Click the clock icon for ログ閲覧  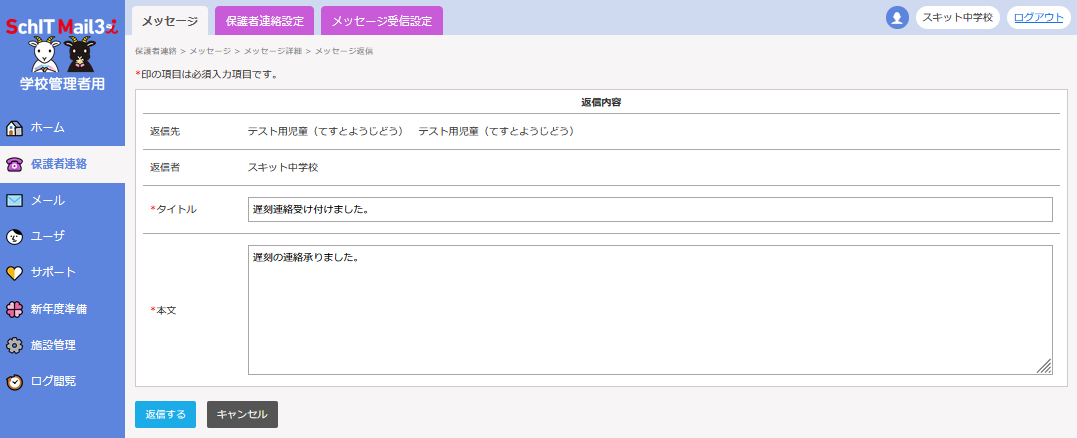coord(15,382)
